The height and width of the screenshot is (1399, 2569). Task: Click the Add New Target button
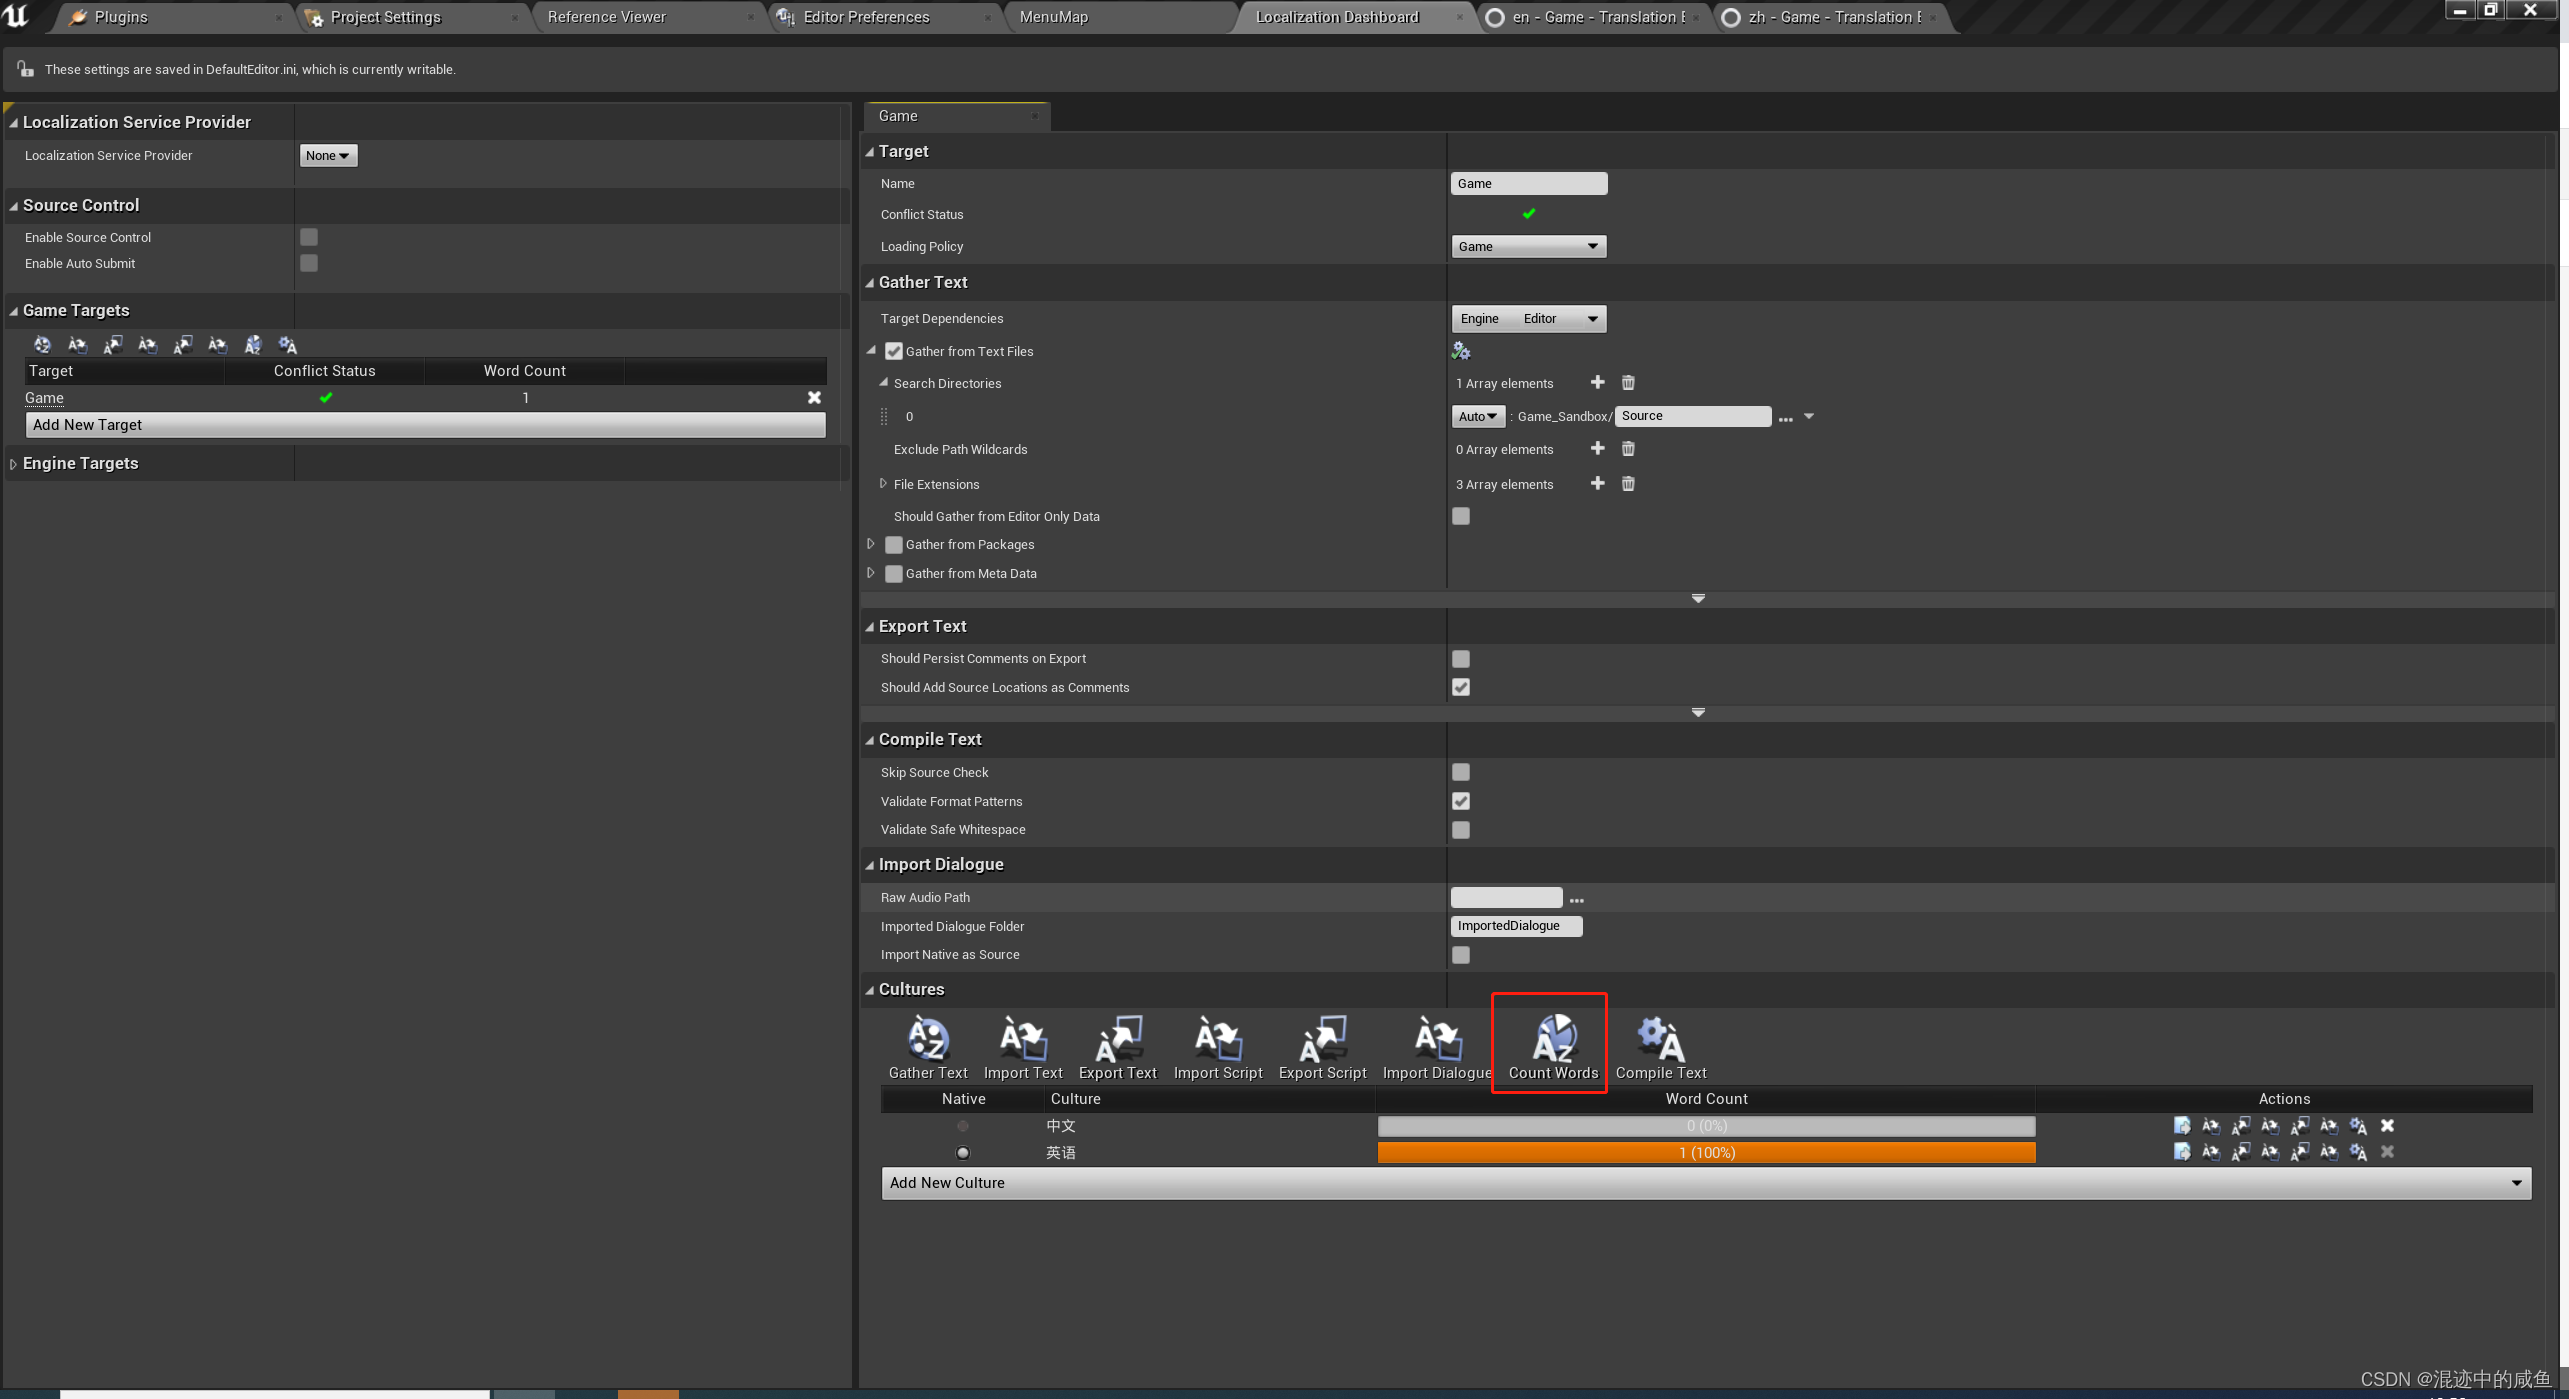pos(425,425)
